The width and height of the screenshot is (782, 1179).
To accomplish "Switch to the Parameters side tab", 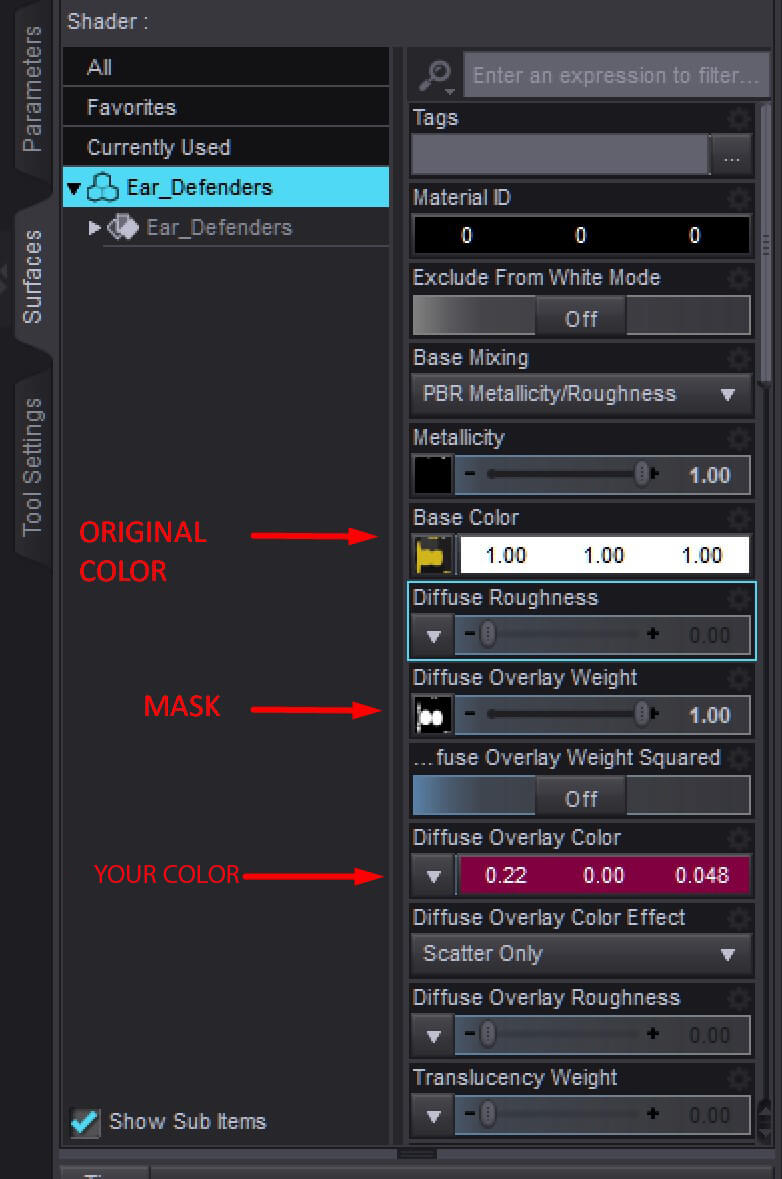I will click(x=32, y=89).
